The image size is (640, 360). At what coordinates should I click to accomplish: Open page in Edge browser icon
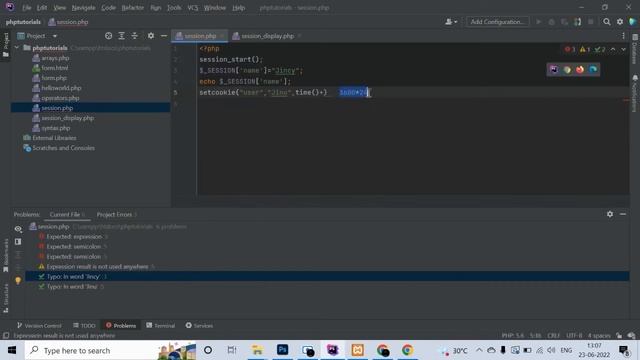pos(593,69)
